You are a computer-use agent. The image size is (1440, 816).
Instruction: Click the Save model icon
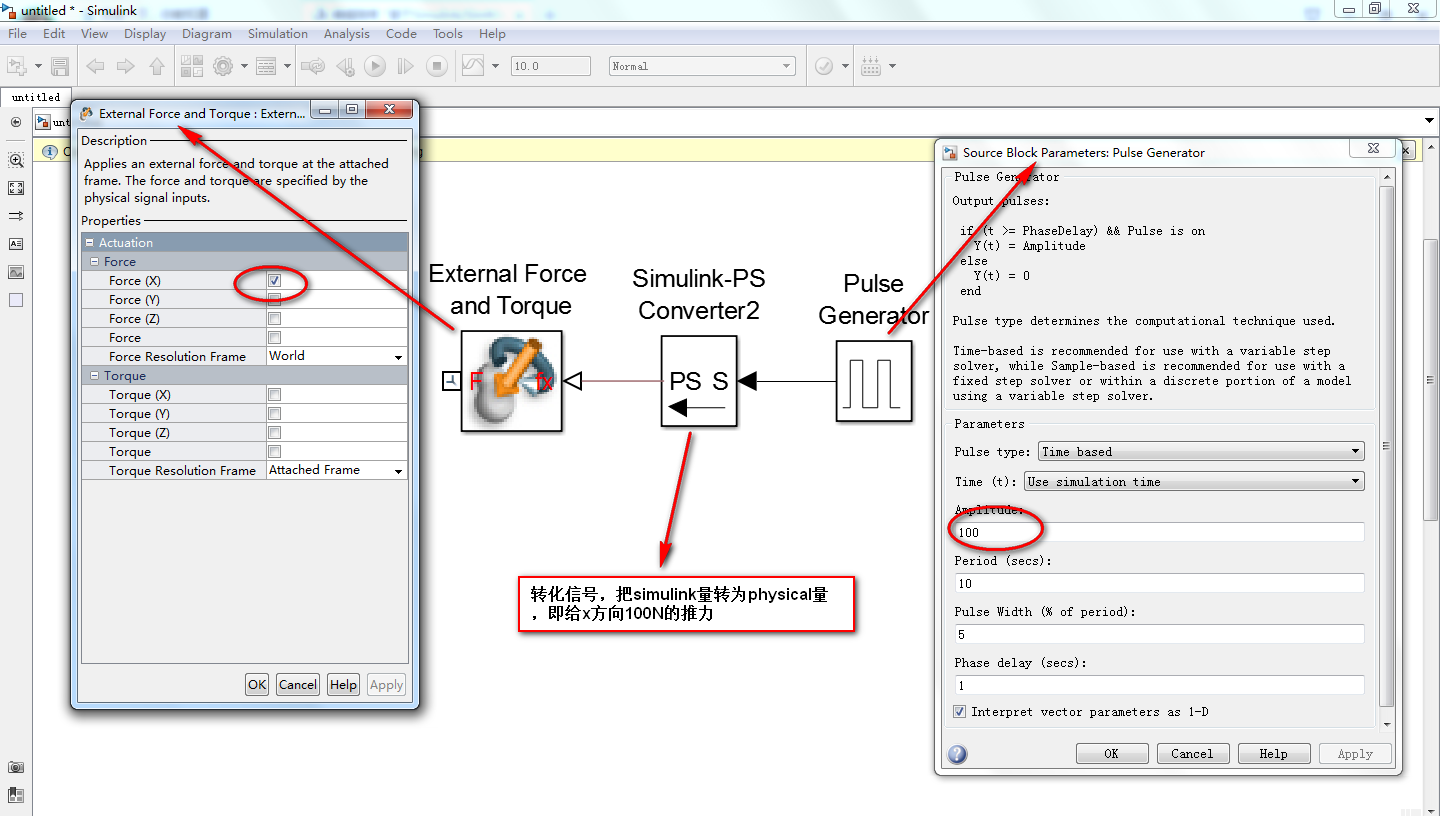pos(60,66)
